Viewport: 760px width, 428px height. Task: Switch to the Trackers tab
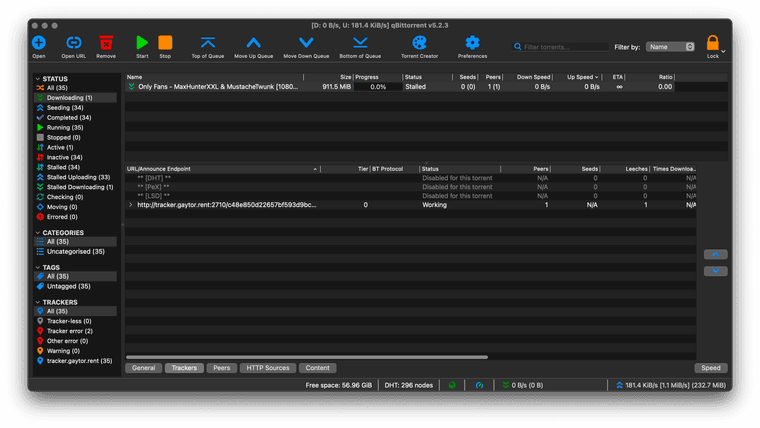pyautogui.click(x=184, y=368)
